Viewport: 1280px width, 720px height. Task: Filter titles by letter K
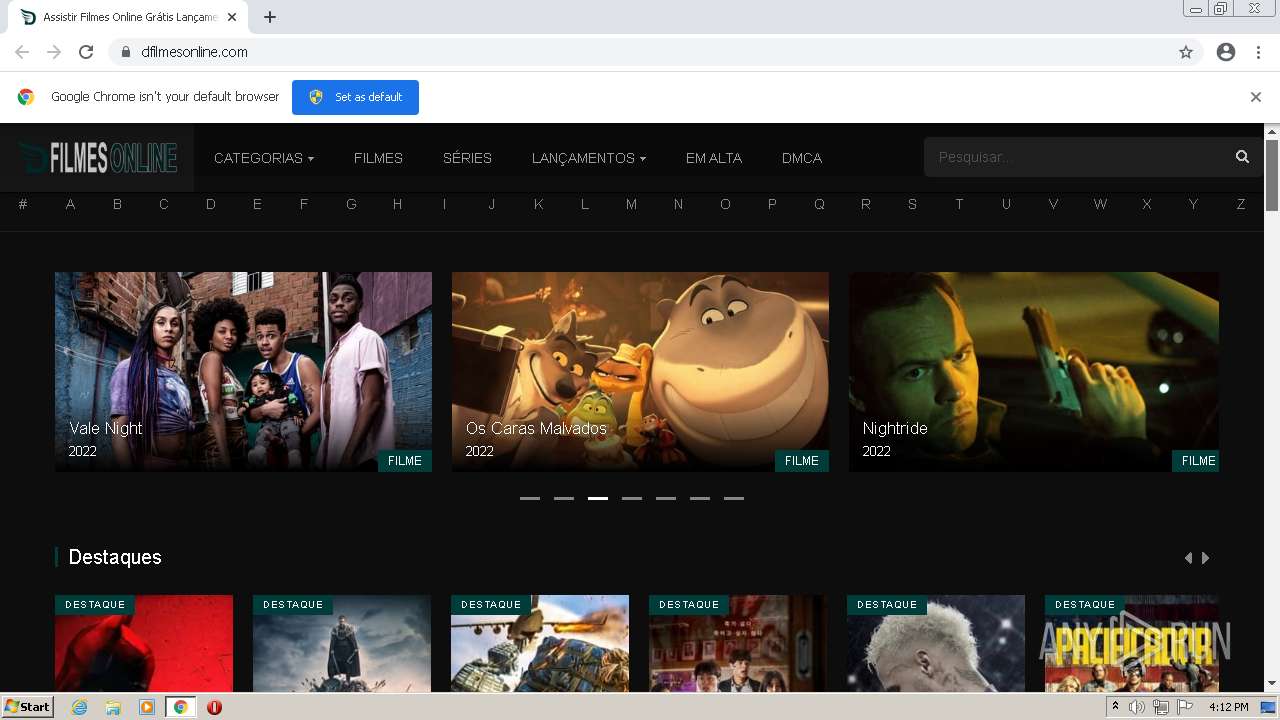coord(538,204)
